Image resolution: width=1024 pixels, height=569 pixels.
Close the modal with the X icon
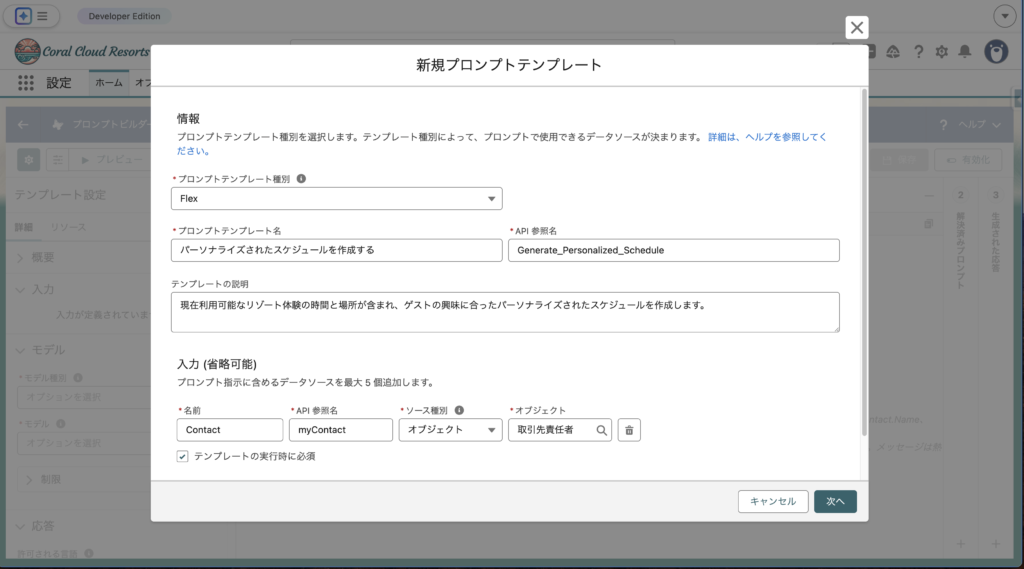tap(857, 28)
